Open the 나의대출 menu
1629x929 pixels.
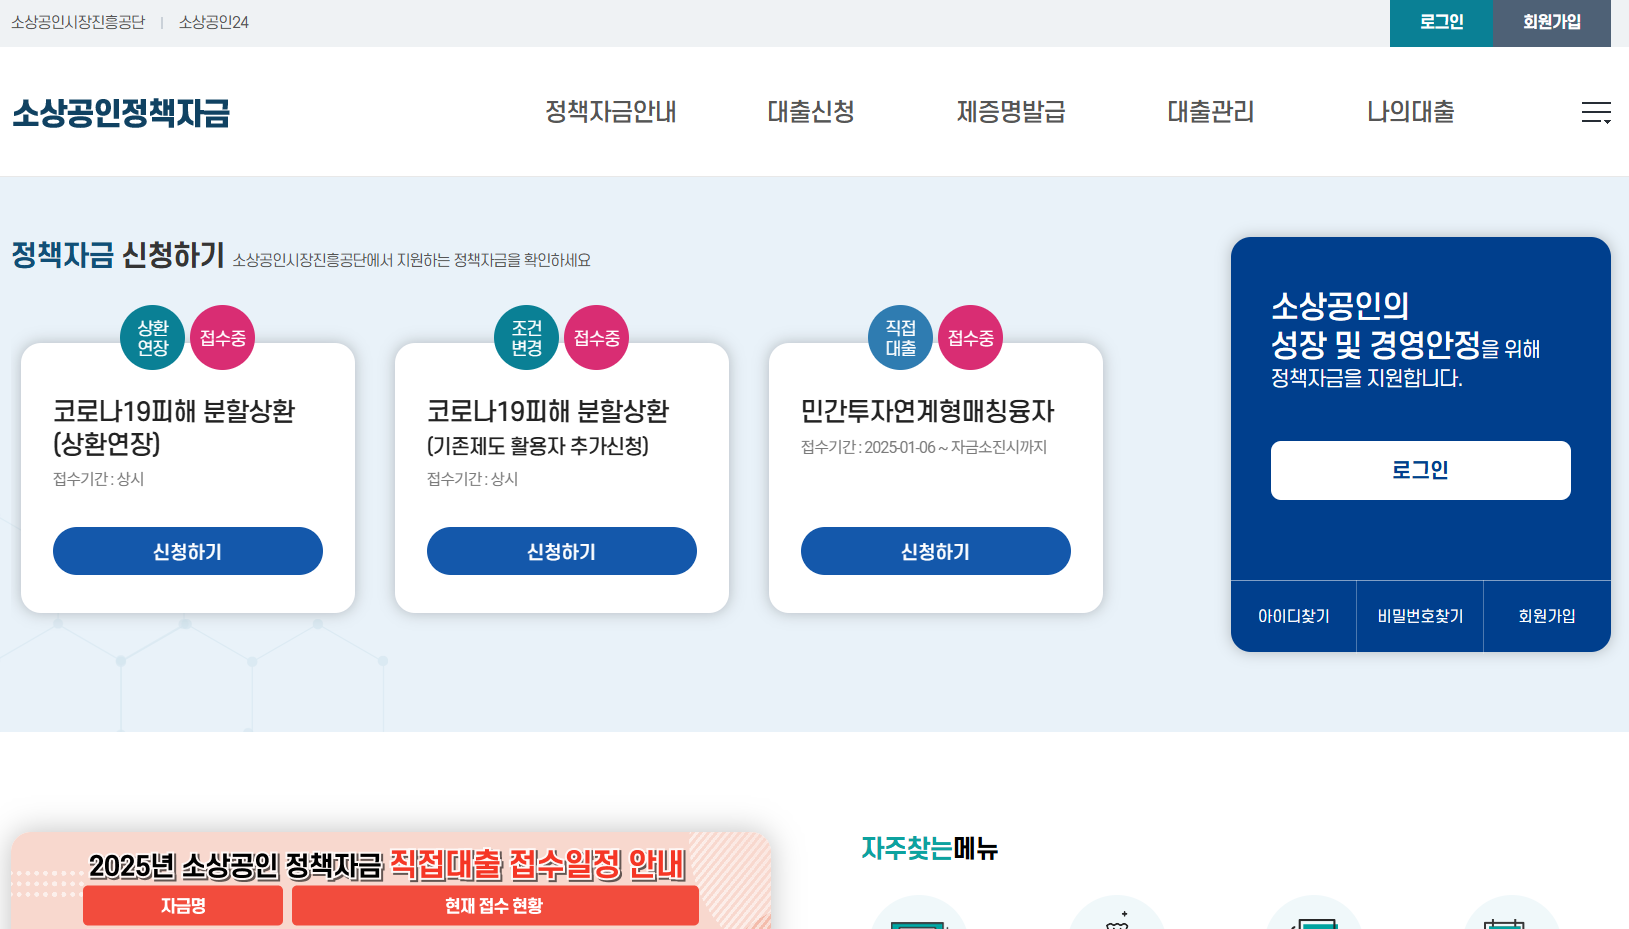click(x=1411, y=112)
